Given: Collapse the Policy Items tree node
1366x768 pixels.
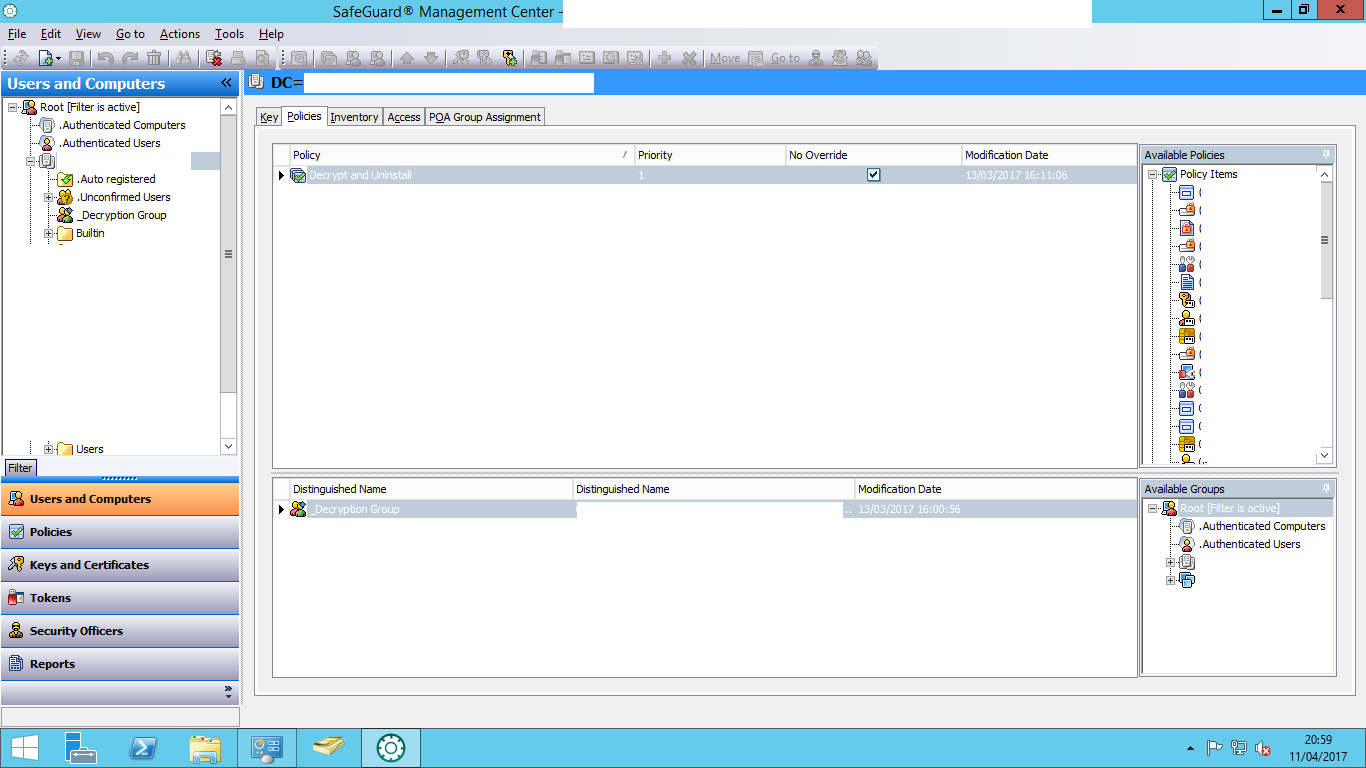Looking at the screenshot, I should [x=1152, y=174].
